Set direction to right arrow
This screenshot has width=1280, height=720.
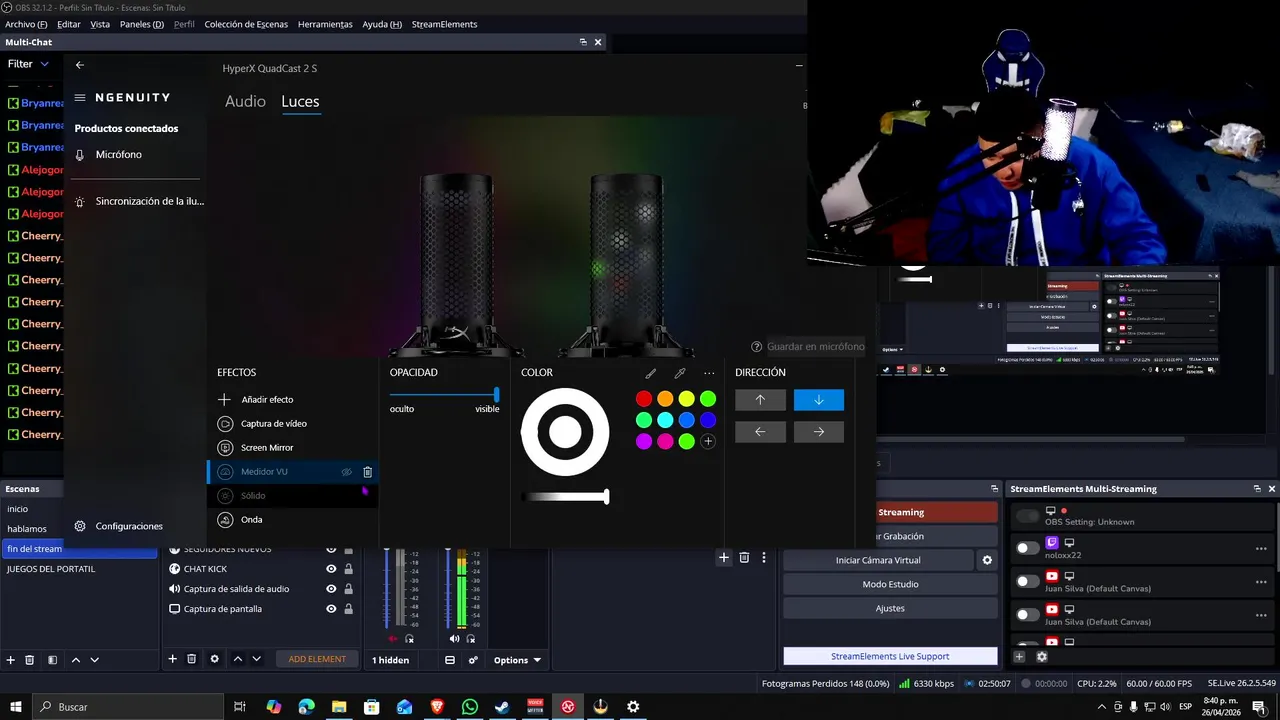[819, 432]
